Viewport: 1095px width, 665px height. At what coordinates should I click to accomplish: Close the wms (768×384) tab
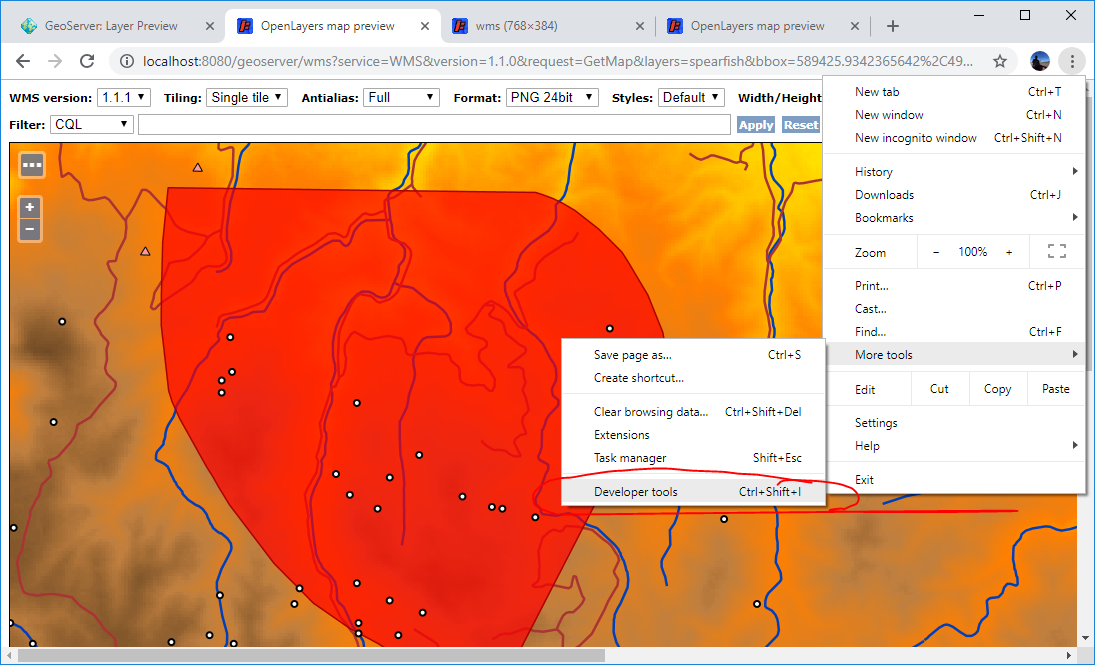tap(640, 26)
